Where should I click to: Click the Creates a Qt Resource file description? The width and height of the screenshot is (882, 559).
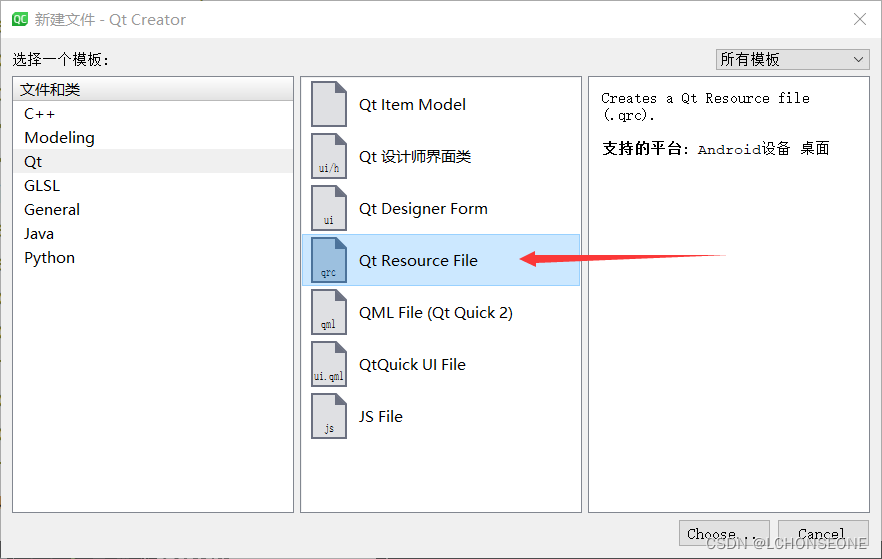click(x=705, y=107)
